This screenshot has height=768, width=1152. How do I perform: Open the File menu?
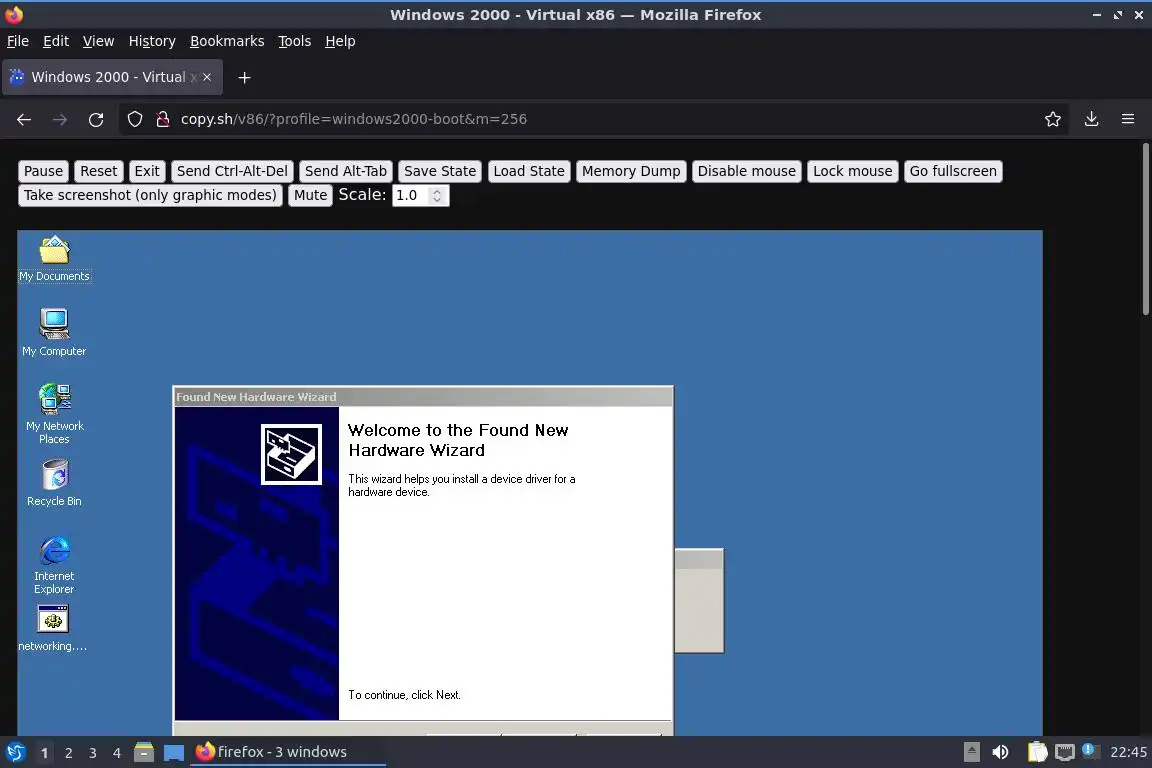pyautogui.click(x=18, y=41)
